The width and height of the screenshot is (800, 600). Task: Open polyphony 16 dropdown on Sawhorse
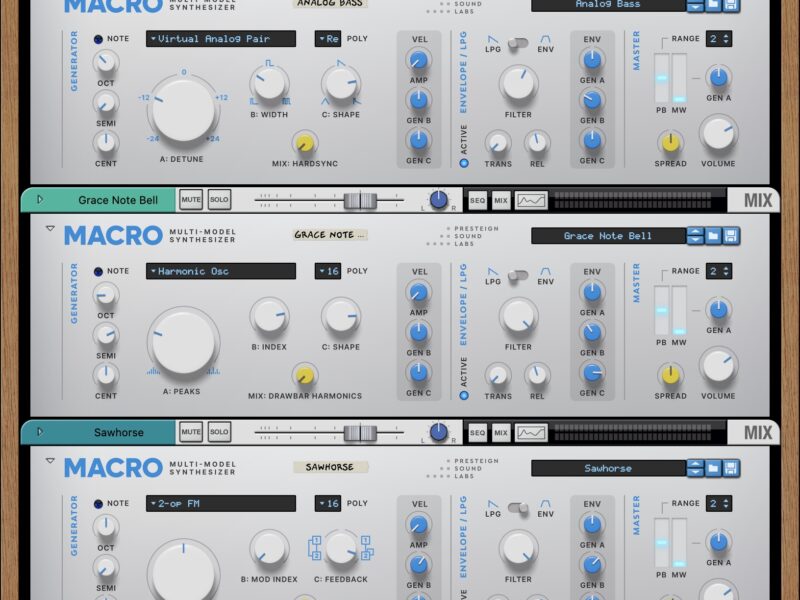click(x=328, y=503)
